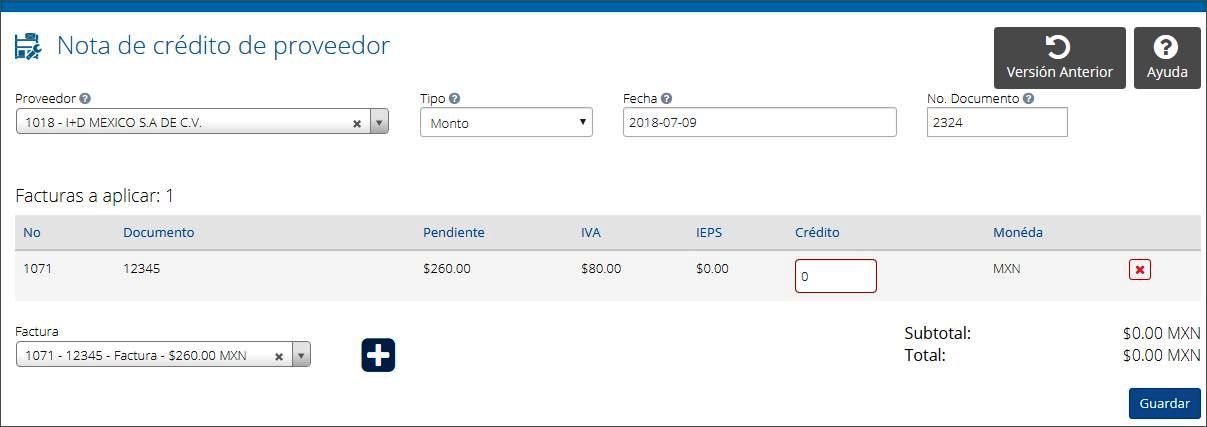Click the Guardar button
Image resolution: width=1207 pixels, height=427 pixels.
(x=1165, y=403)
